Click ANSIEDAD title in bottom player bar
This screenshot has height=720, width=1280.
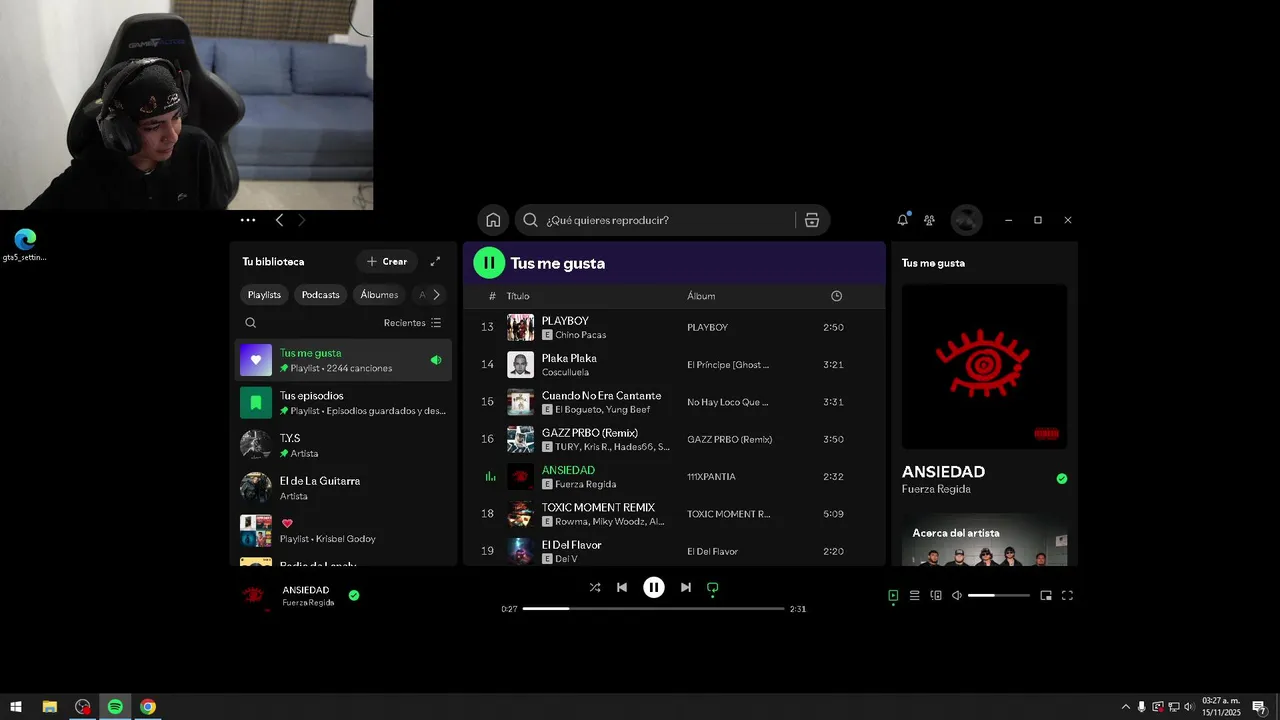click(305, 590)
